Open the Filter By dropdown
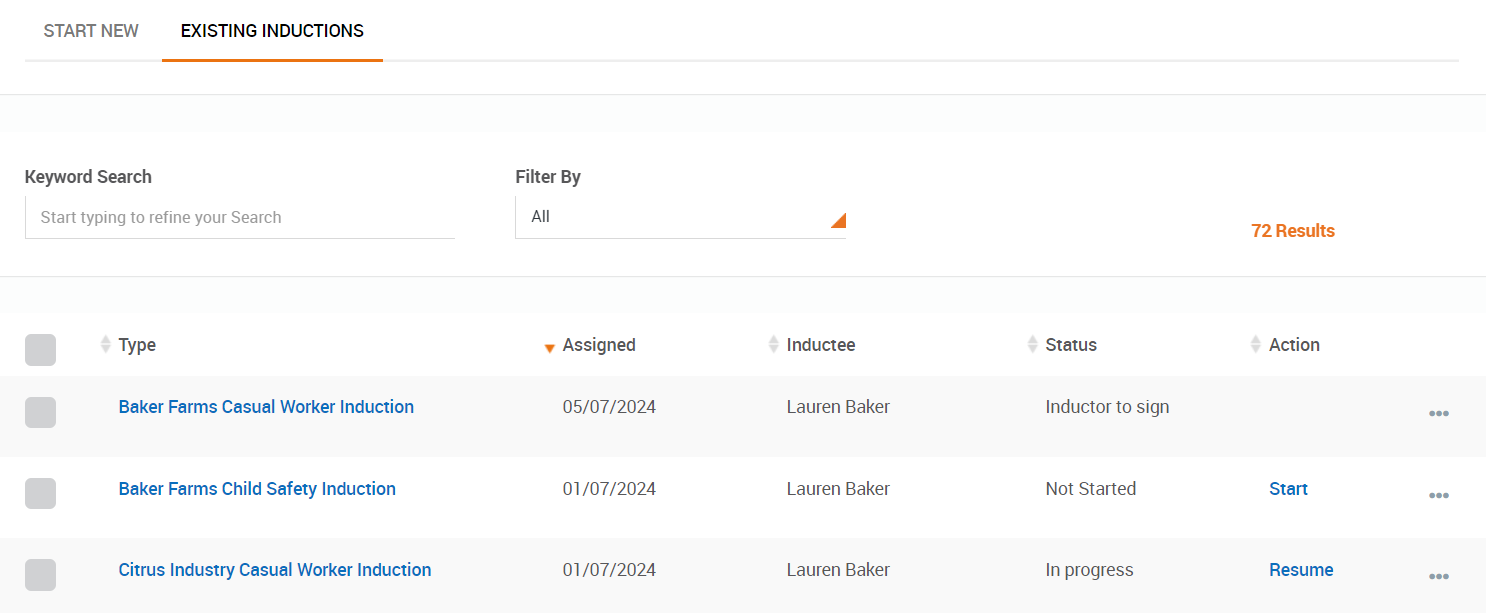1486x613 pixels. [x=681, y=217]
